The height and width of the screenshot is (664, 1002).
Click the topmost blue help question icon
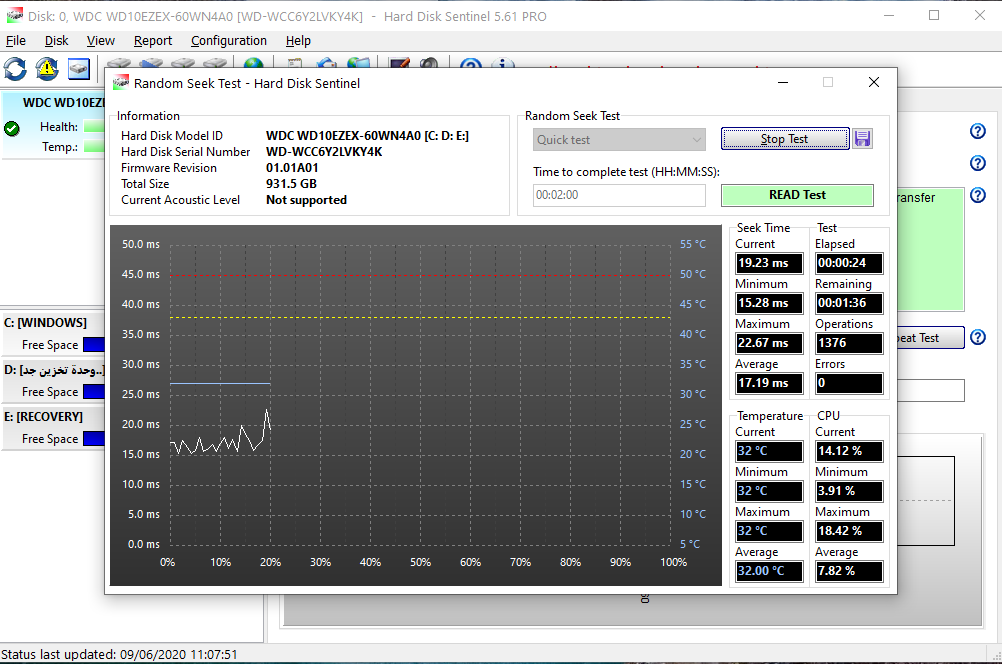977,132
